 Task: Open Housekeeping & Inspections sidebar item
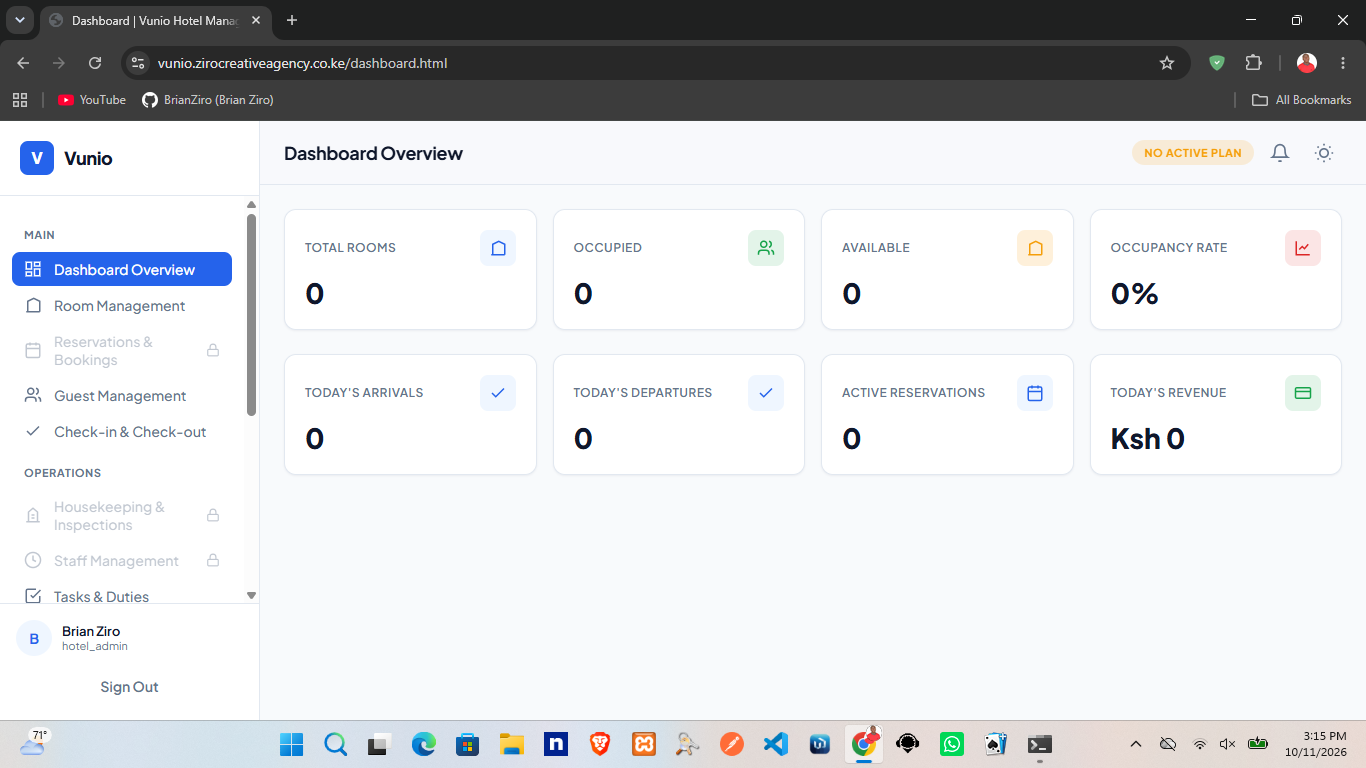122,516
